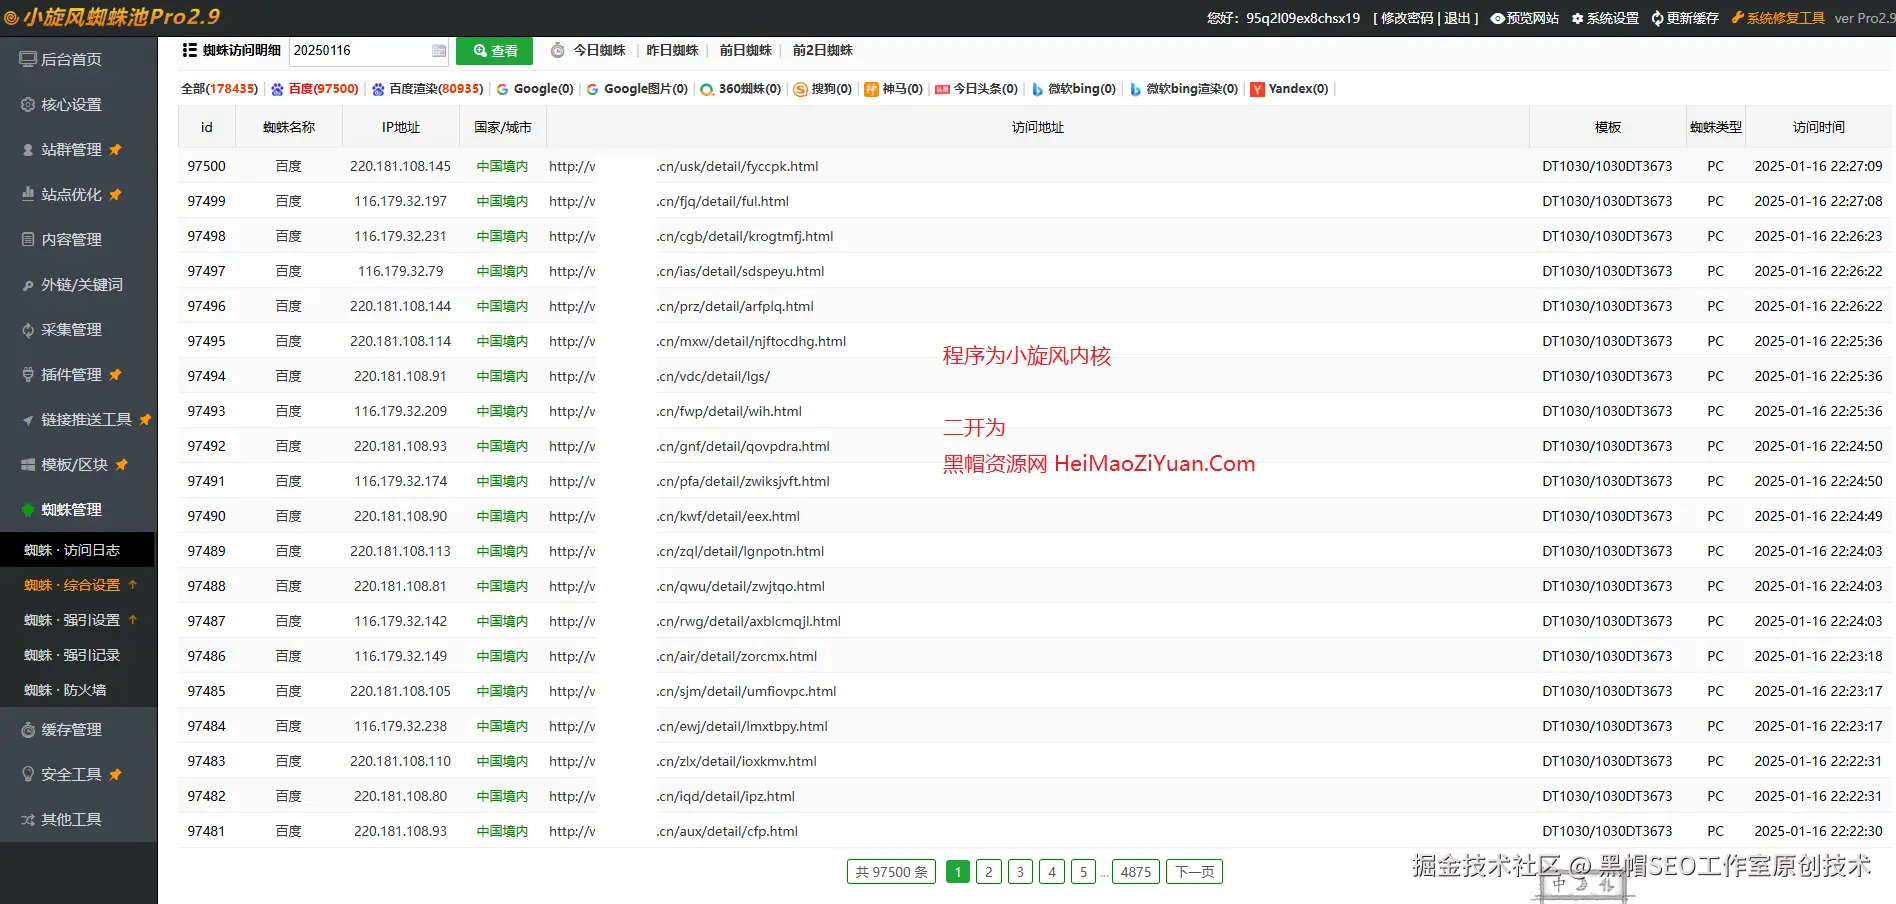Switch to 昨日蜘蛛 tab
Viewport: 1896px width, 904px height.
click(672, 50)
